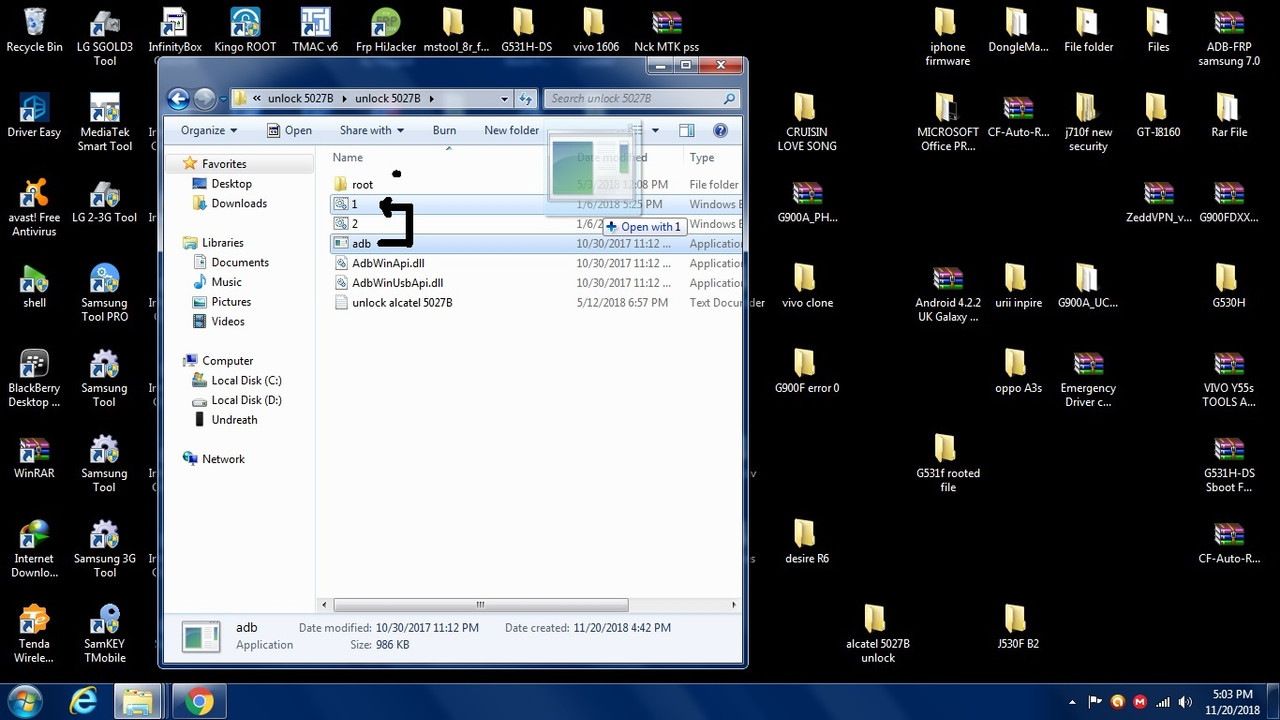Click the Burn toolbar button
This screenshot has width=1280, height=720.
pyautogui.click(x=444, y=130)
